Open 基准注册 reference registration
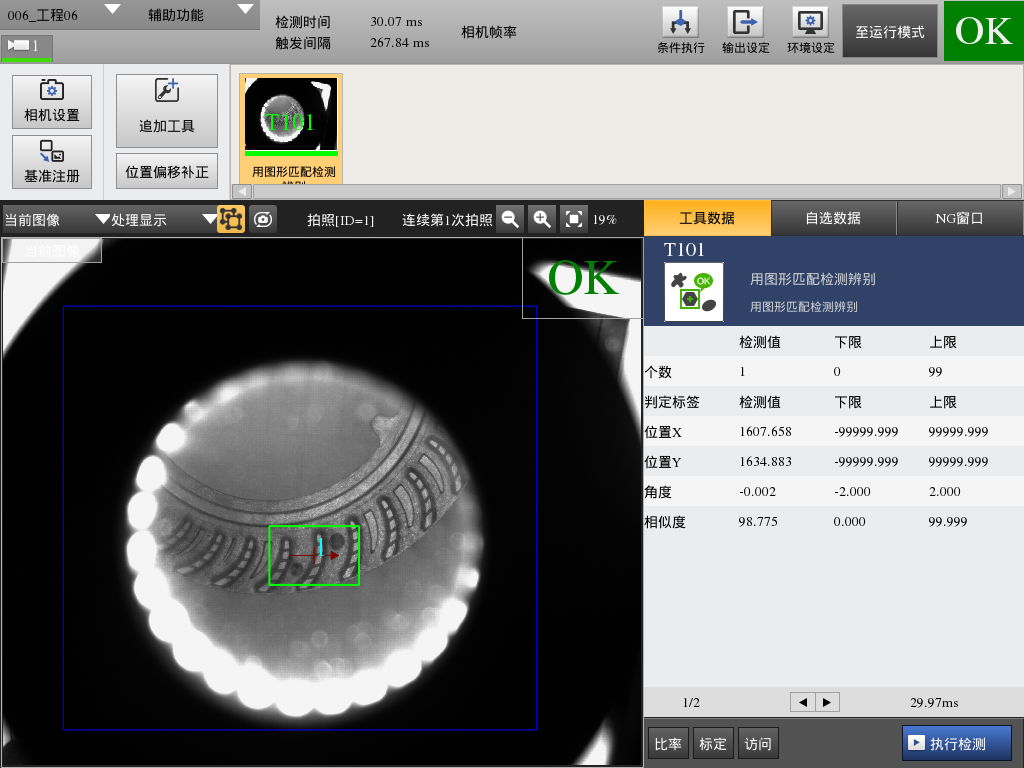Viewport: 1024px width, 768px height. (52, 162)
